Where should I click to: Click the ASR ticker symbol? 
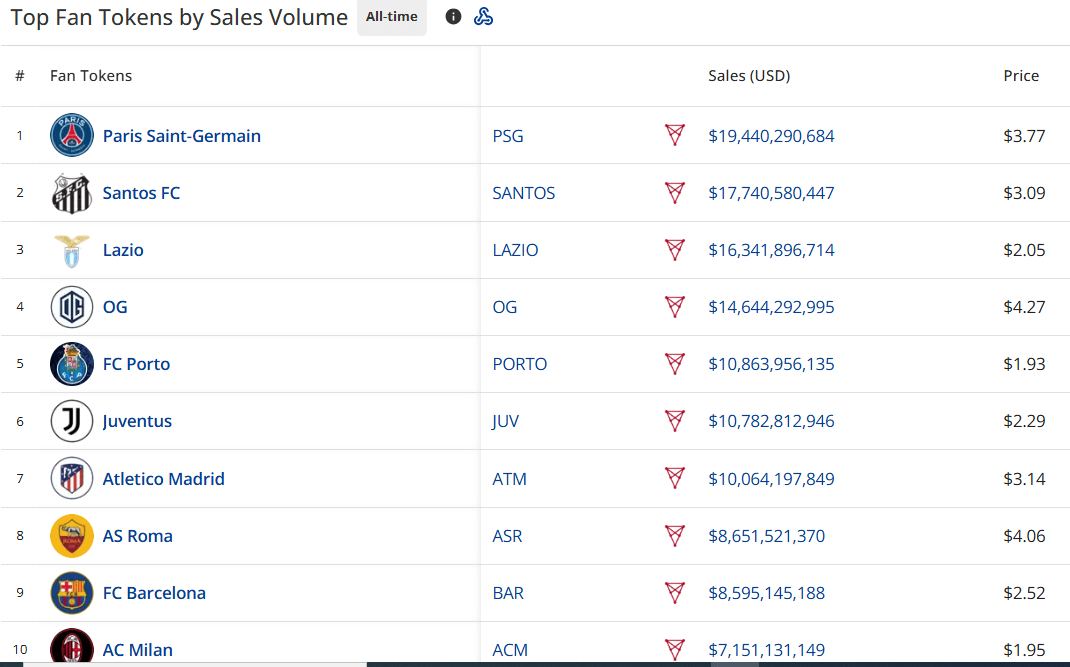point(507,536)
